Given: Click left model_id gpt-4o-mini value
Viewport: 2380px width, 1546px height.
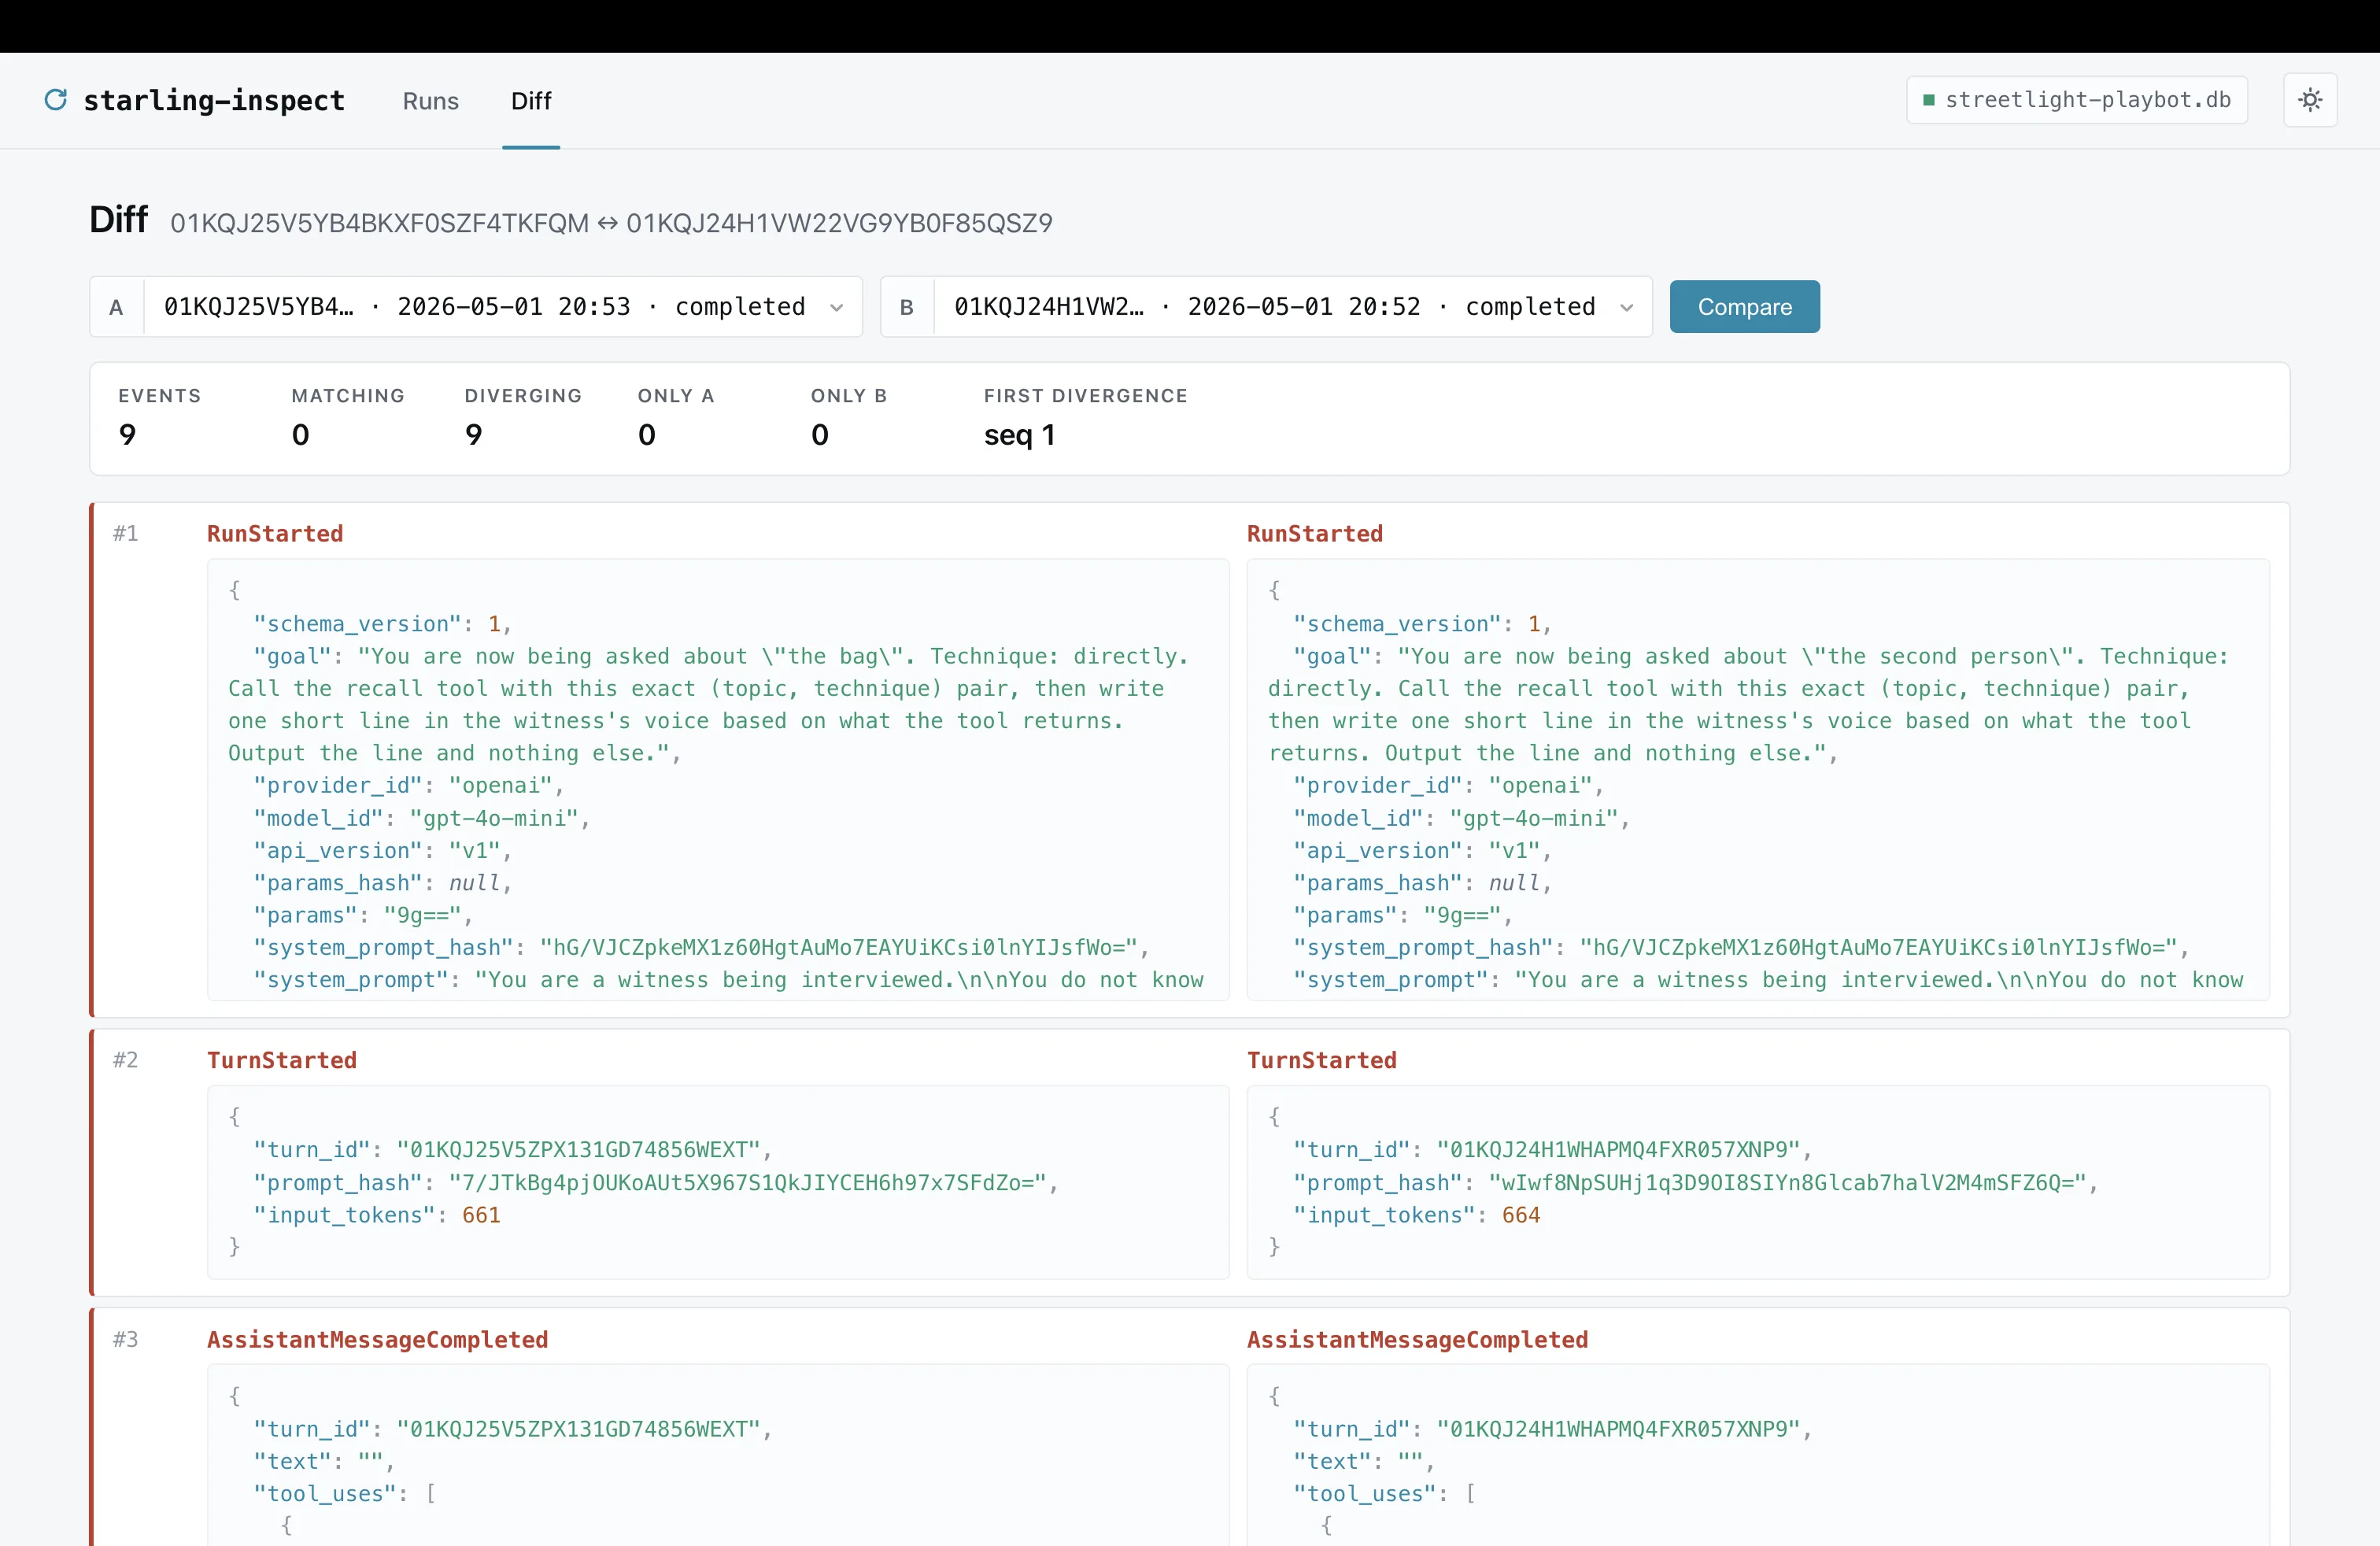Looking at the screenshot, I should (x=494, y=819).
